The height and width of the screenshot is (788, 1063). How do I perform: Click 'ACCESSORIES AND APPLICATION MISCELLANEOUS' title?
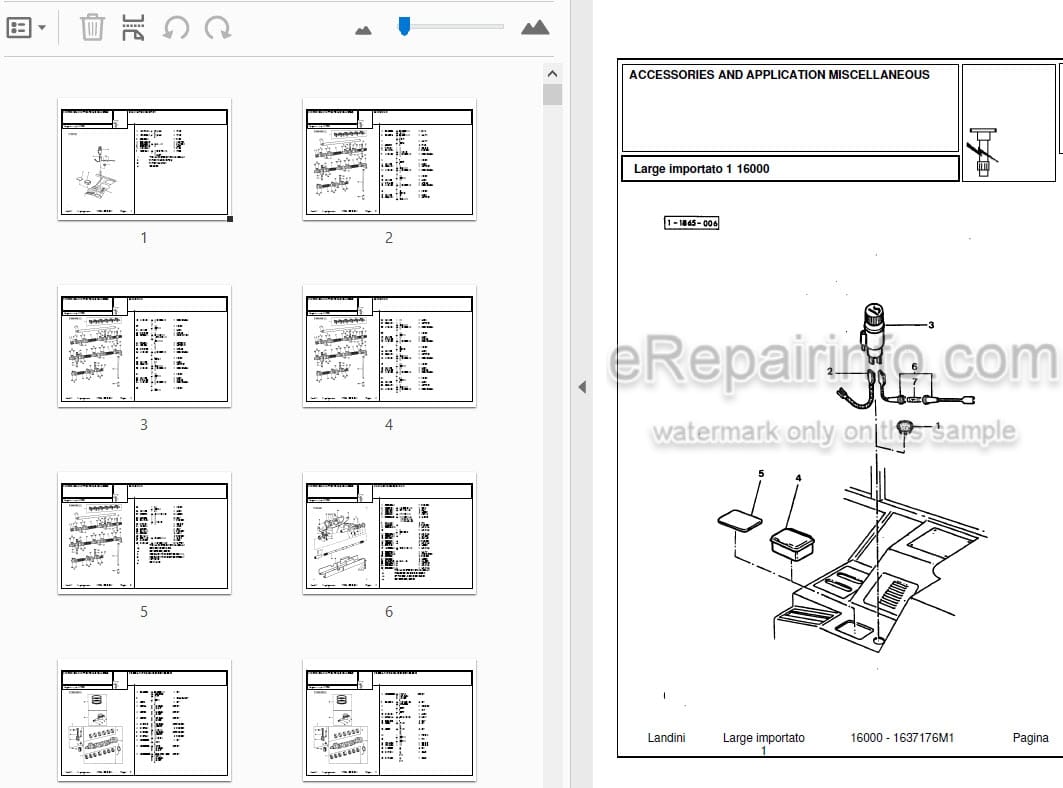click(x=779, y=75)
